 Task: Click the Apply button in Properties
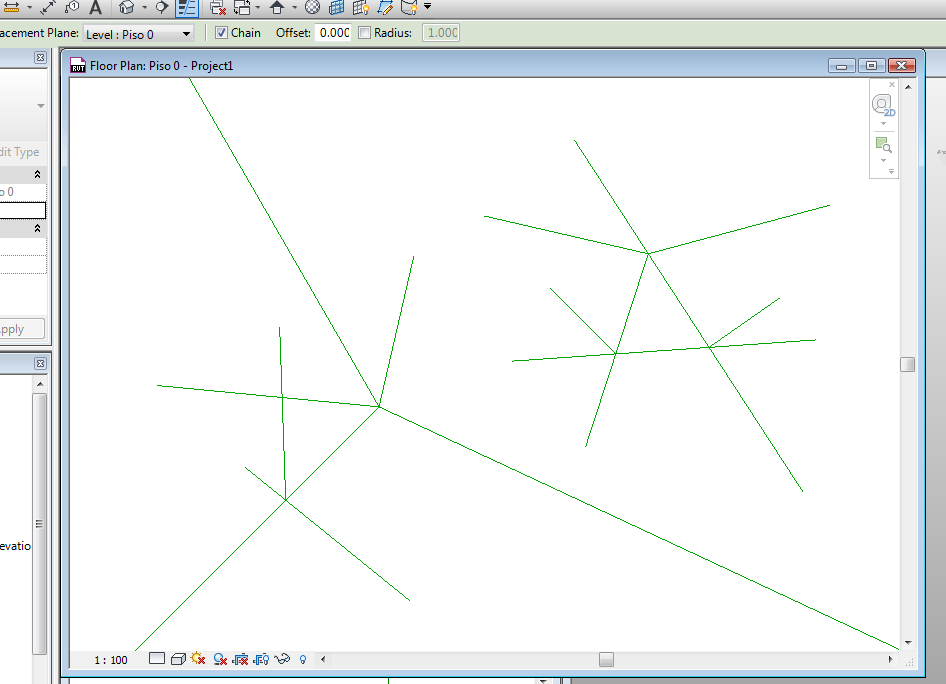[x=22, y=329]
